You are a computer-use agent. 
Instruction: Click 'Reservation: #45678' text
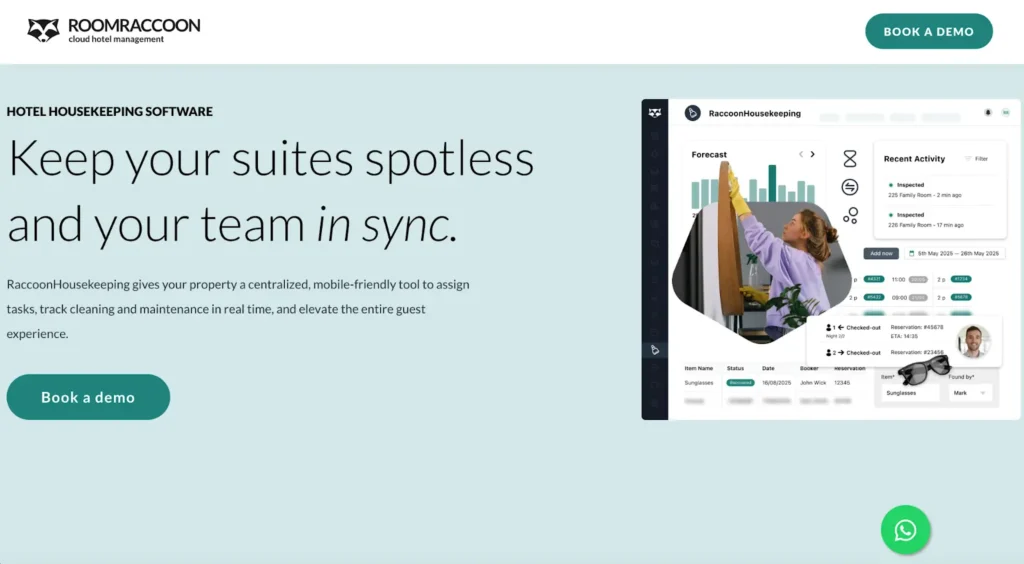click(917, 327)
